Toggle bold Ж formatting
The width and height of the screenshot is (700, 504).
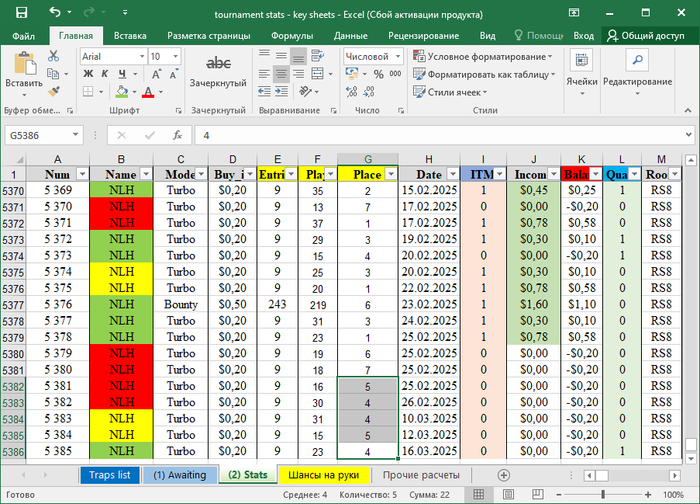pyautogui.click(x=88, y=74)
